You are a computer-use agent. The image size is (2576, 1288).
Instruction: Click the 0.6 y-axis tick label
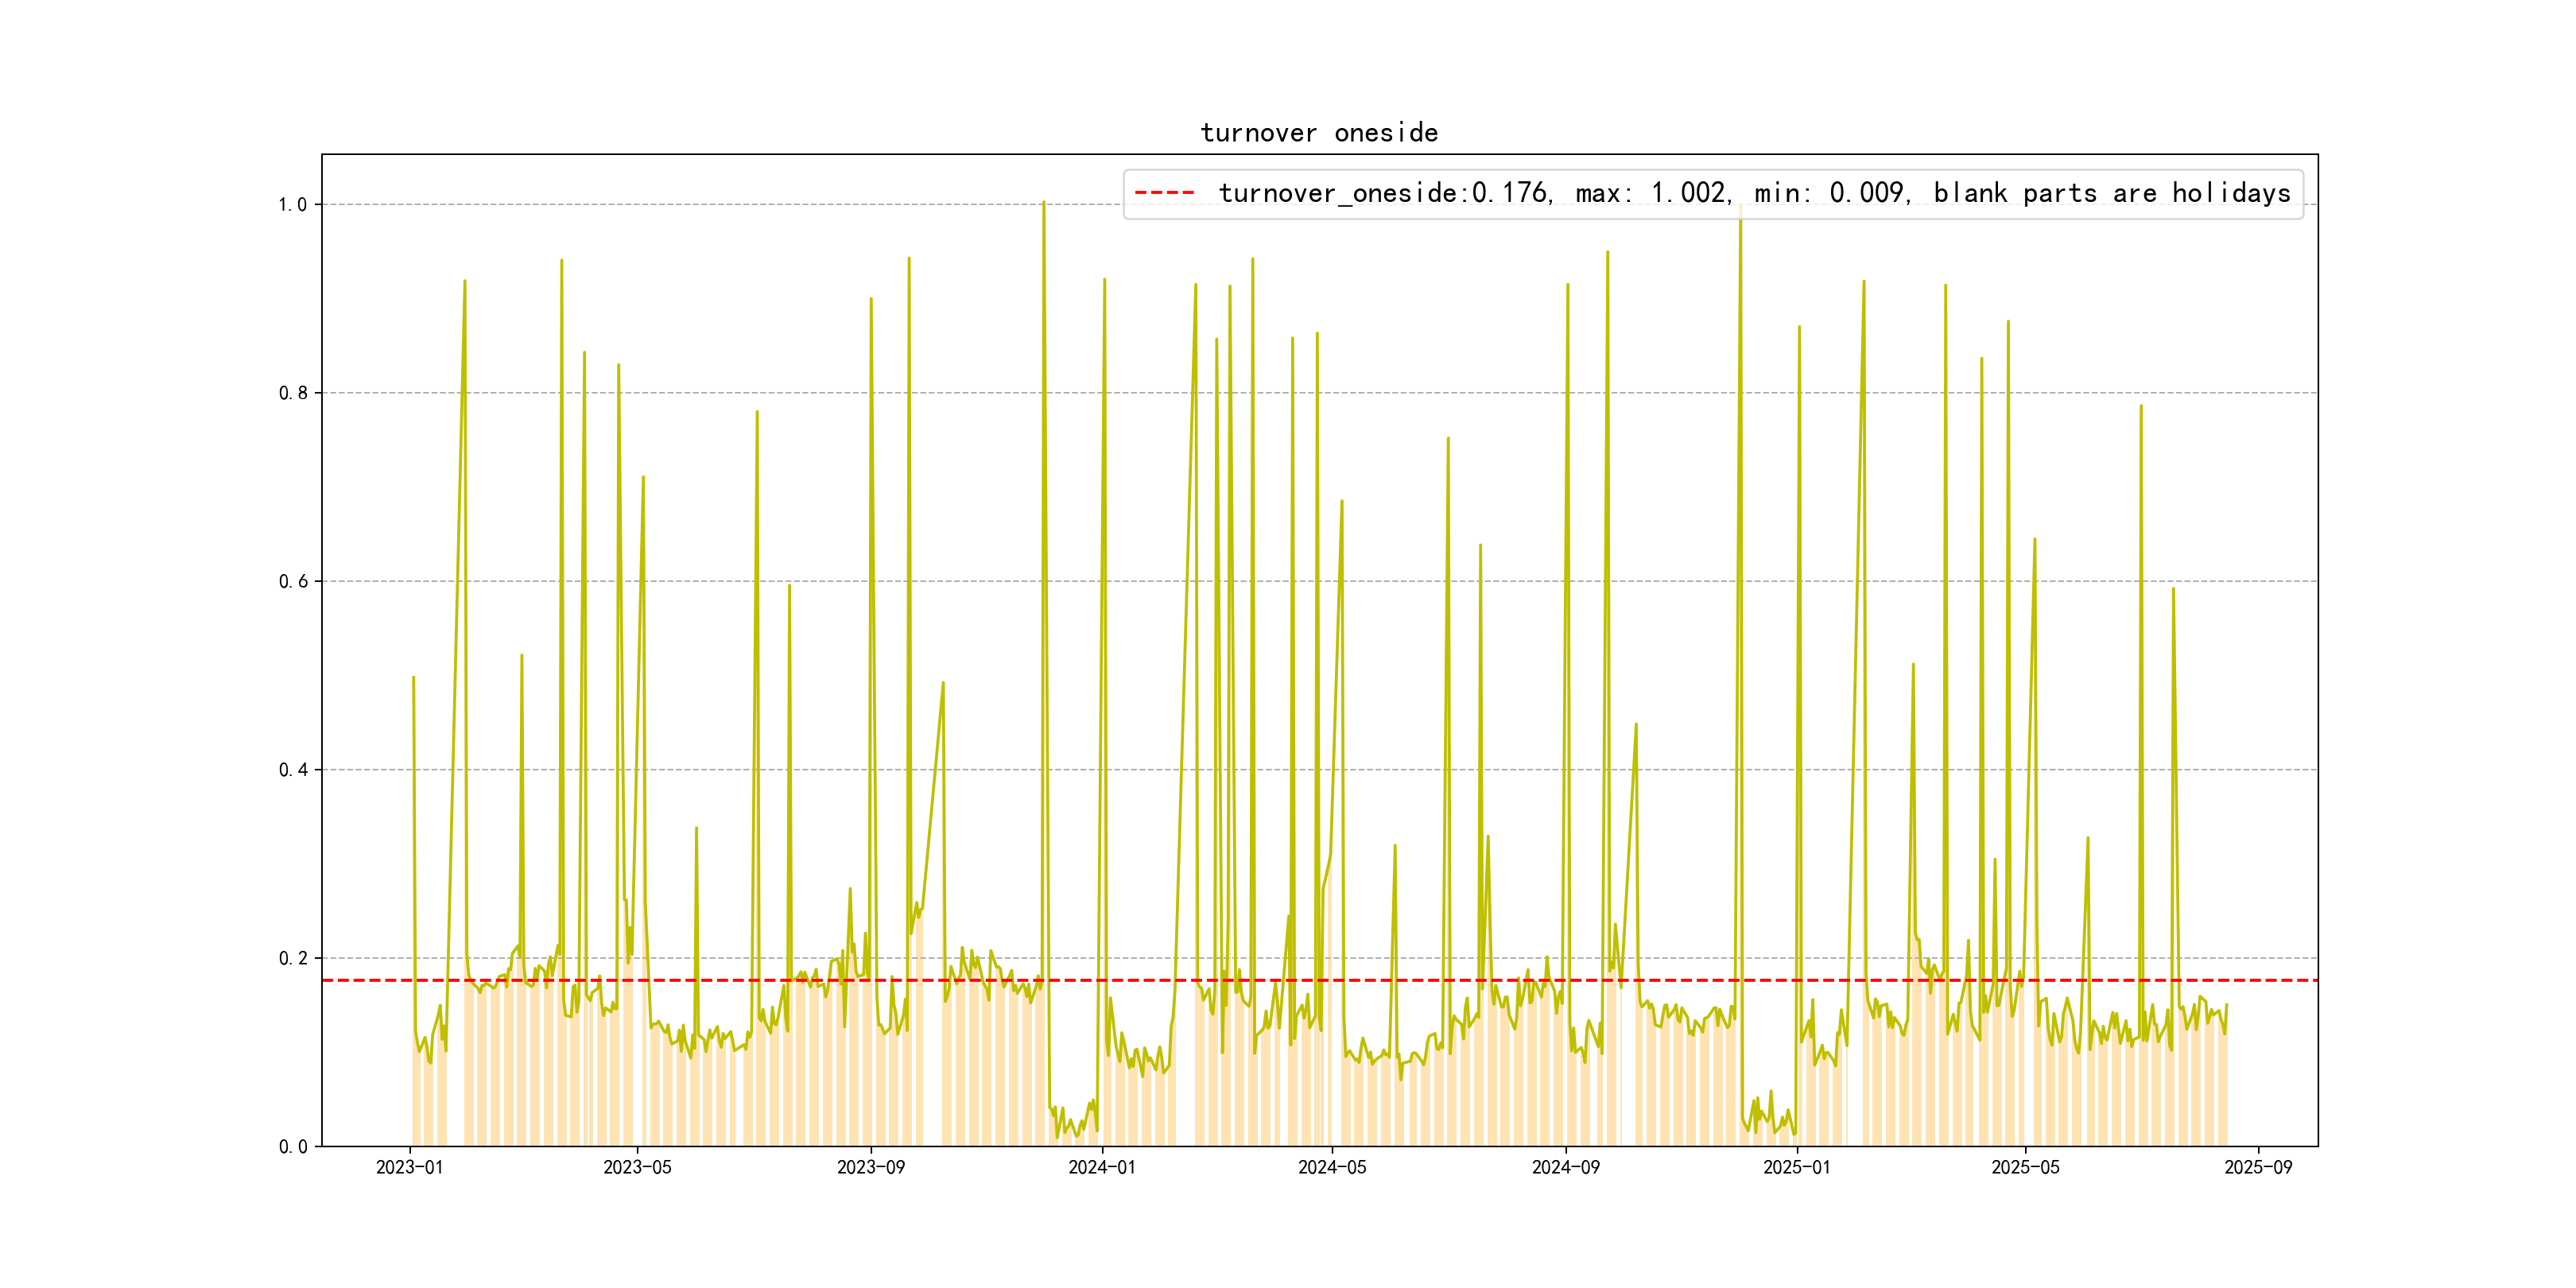point(292,582)
